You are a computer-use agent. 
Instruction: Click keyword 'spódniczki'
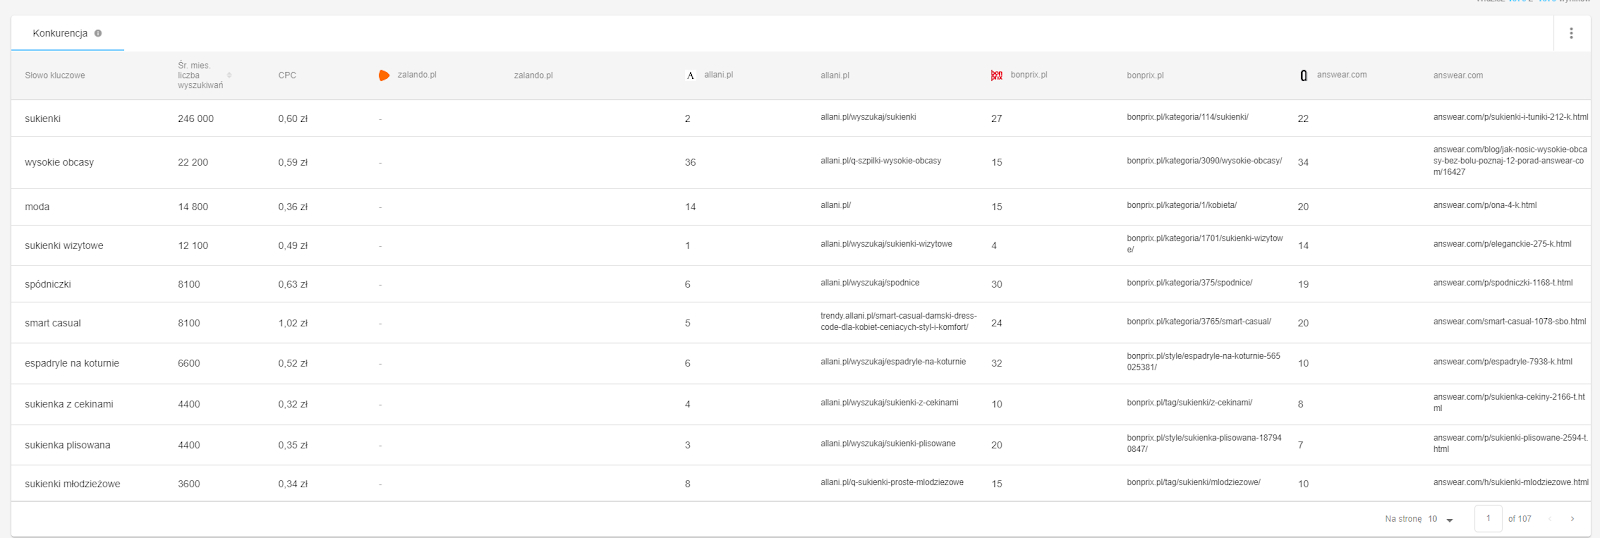[x=48, y=284]
